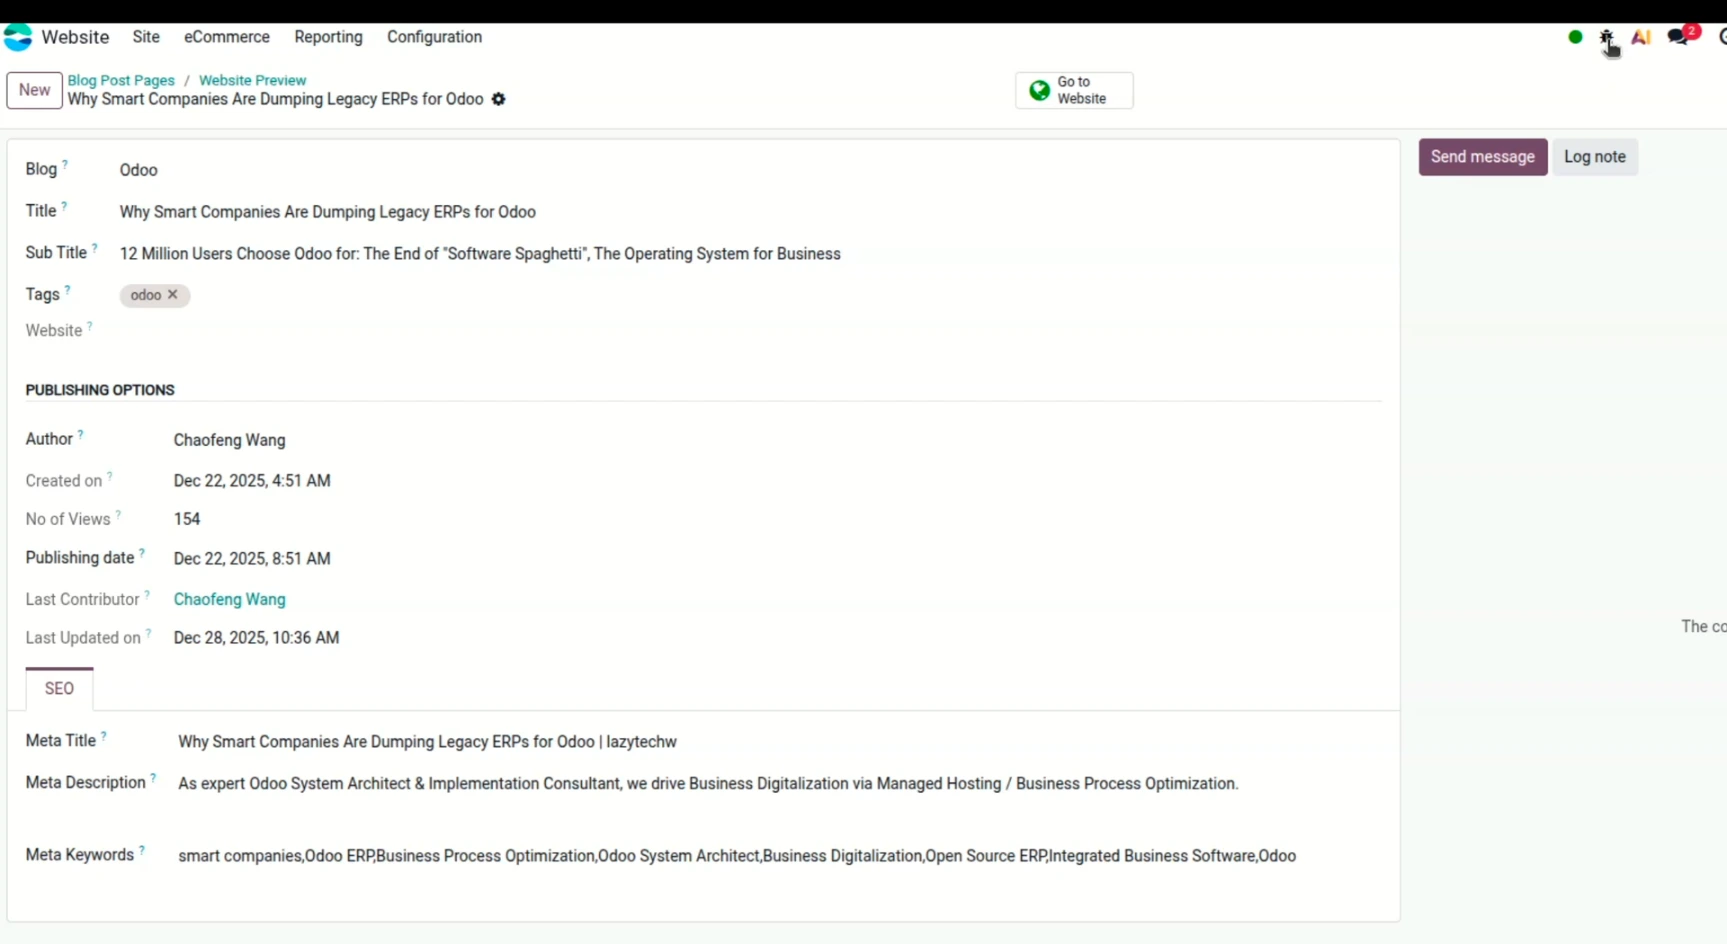Image resolution: width=1727 pixels, height=944 pixels.
Task: Click the Website app logo icon
Action: click(18, 37)
